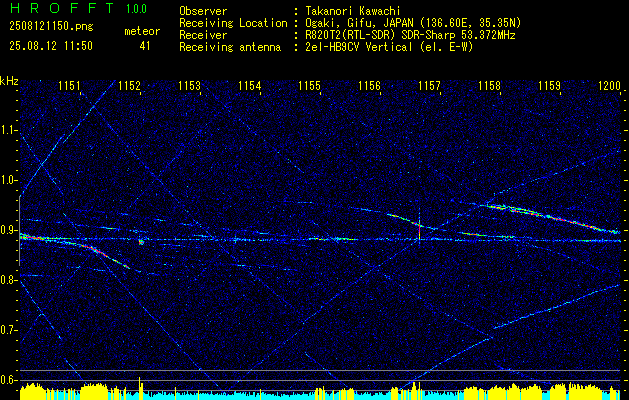Click the 1152 time axis label
This screenshot has height=400, width=629.
point(130,85)
